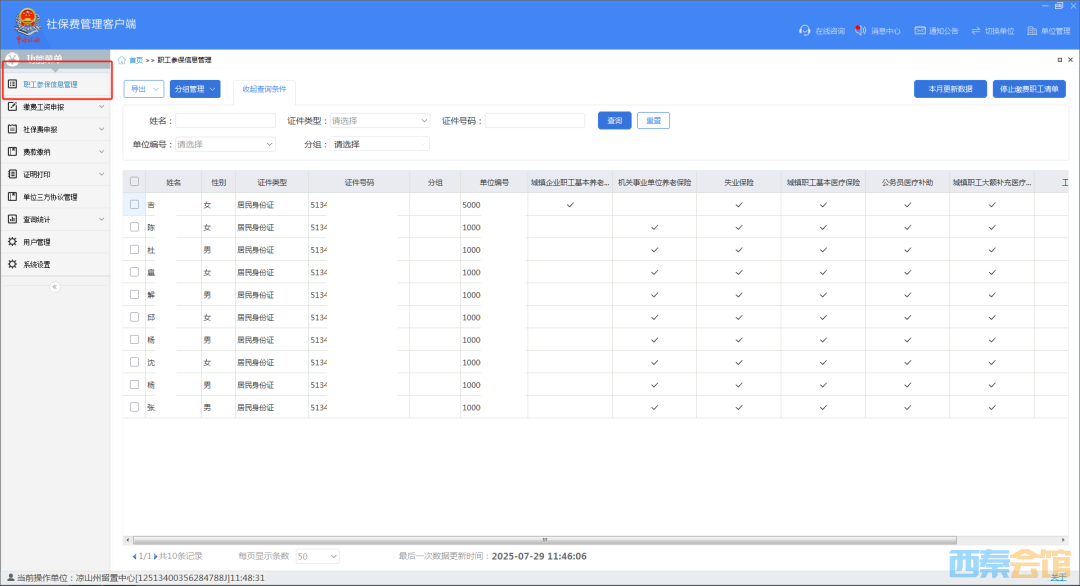Click the 本月更新数据 button
The image size is (1080, 586).
pyautogui.click(x=950, y=89)
